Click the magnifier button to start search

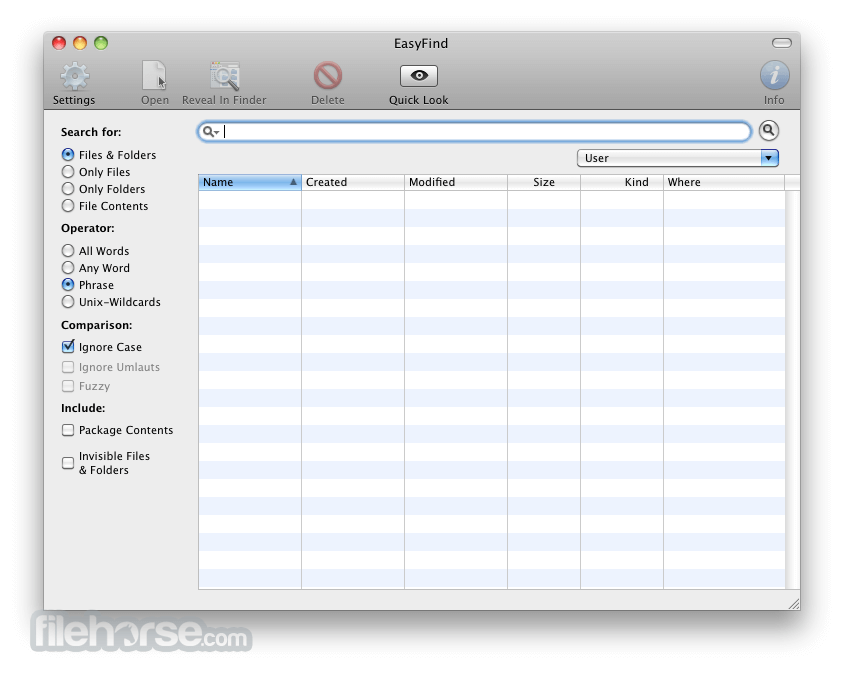coord(769,131)
